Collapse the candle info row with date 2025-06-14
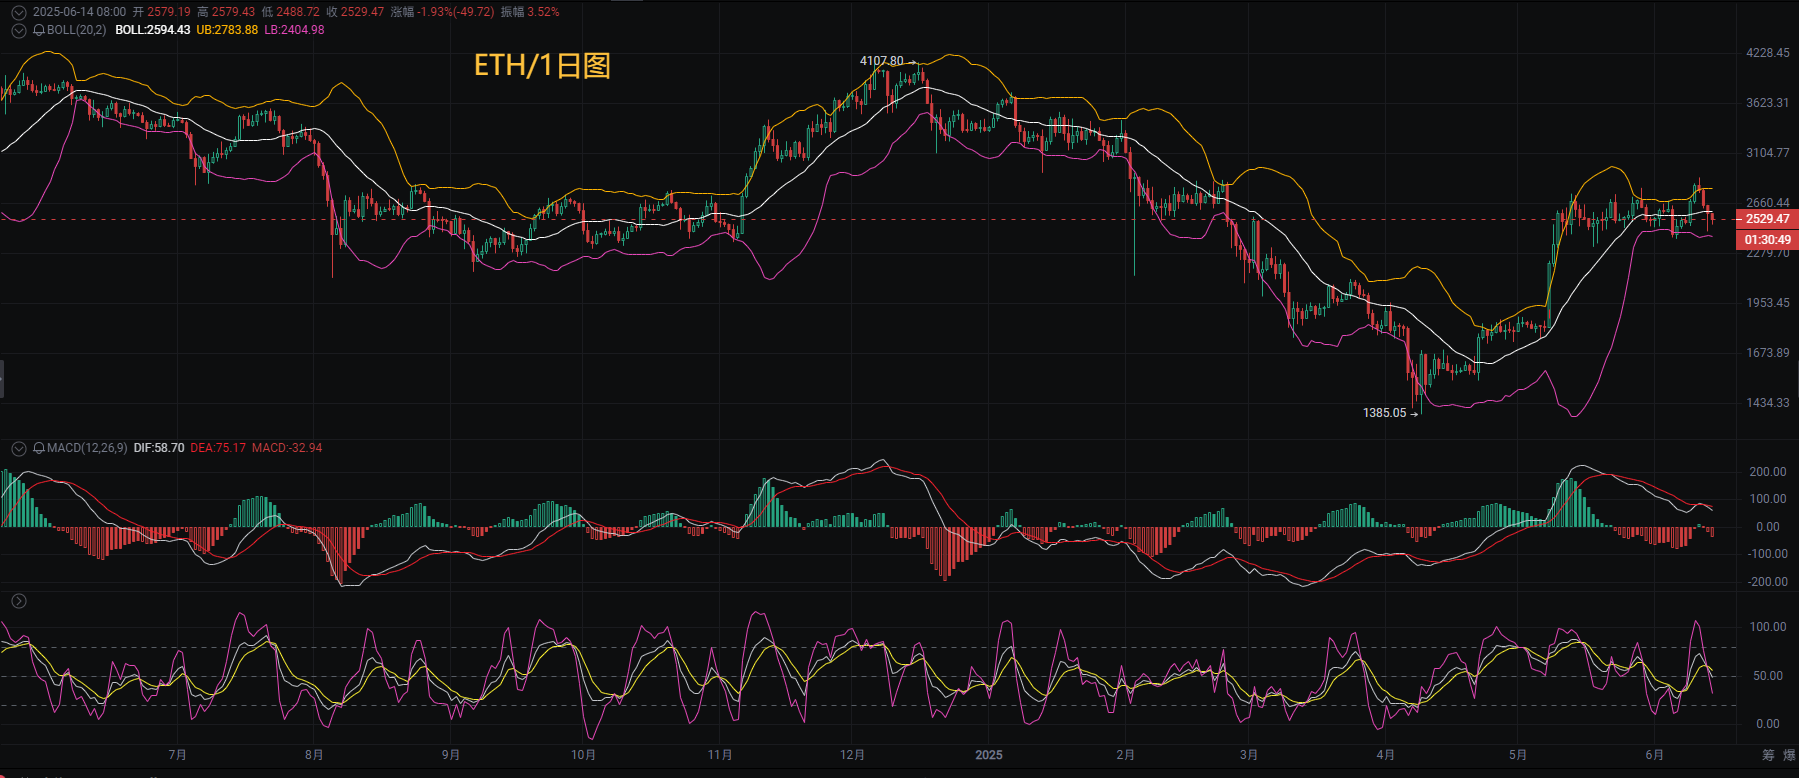 click(x=18, y=12)
